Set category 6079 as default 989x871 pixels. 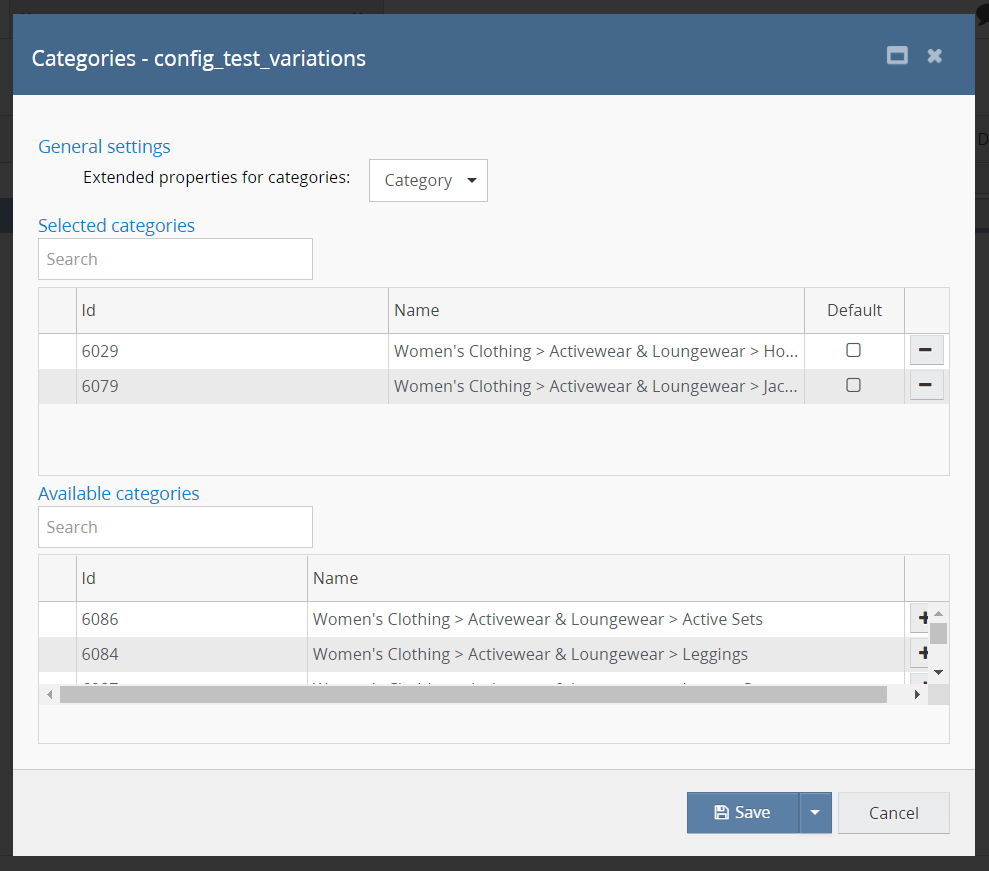point(853,385)
